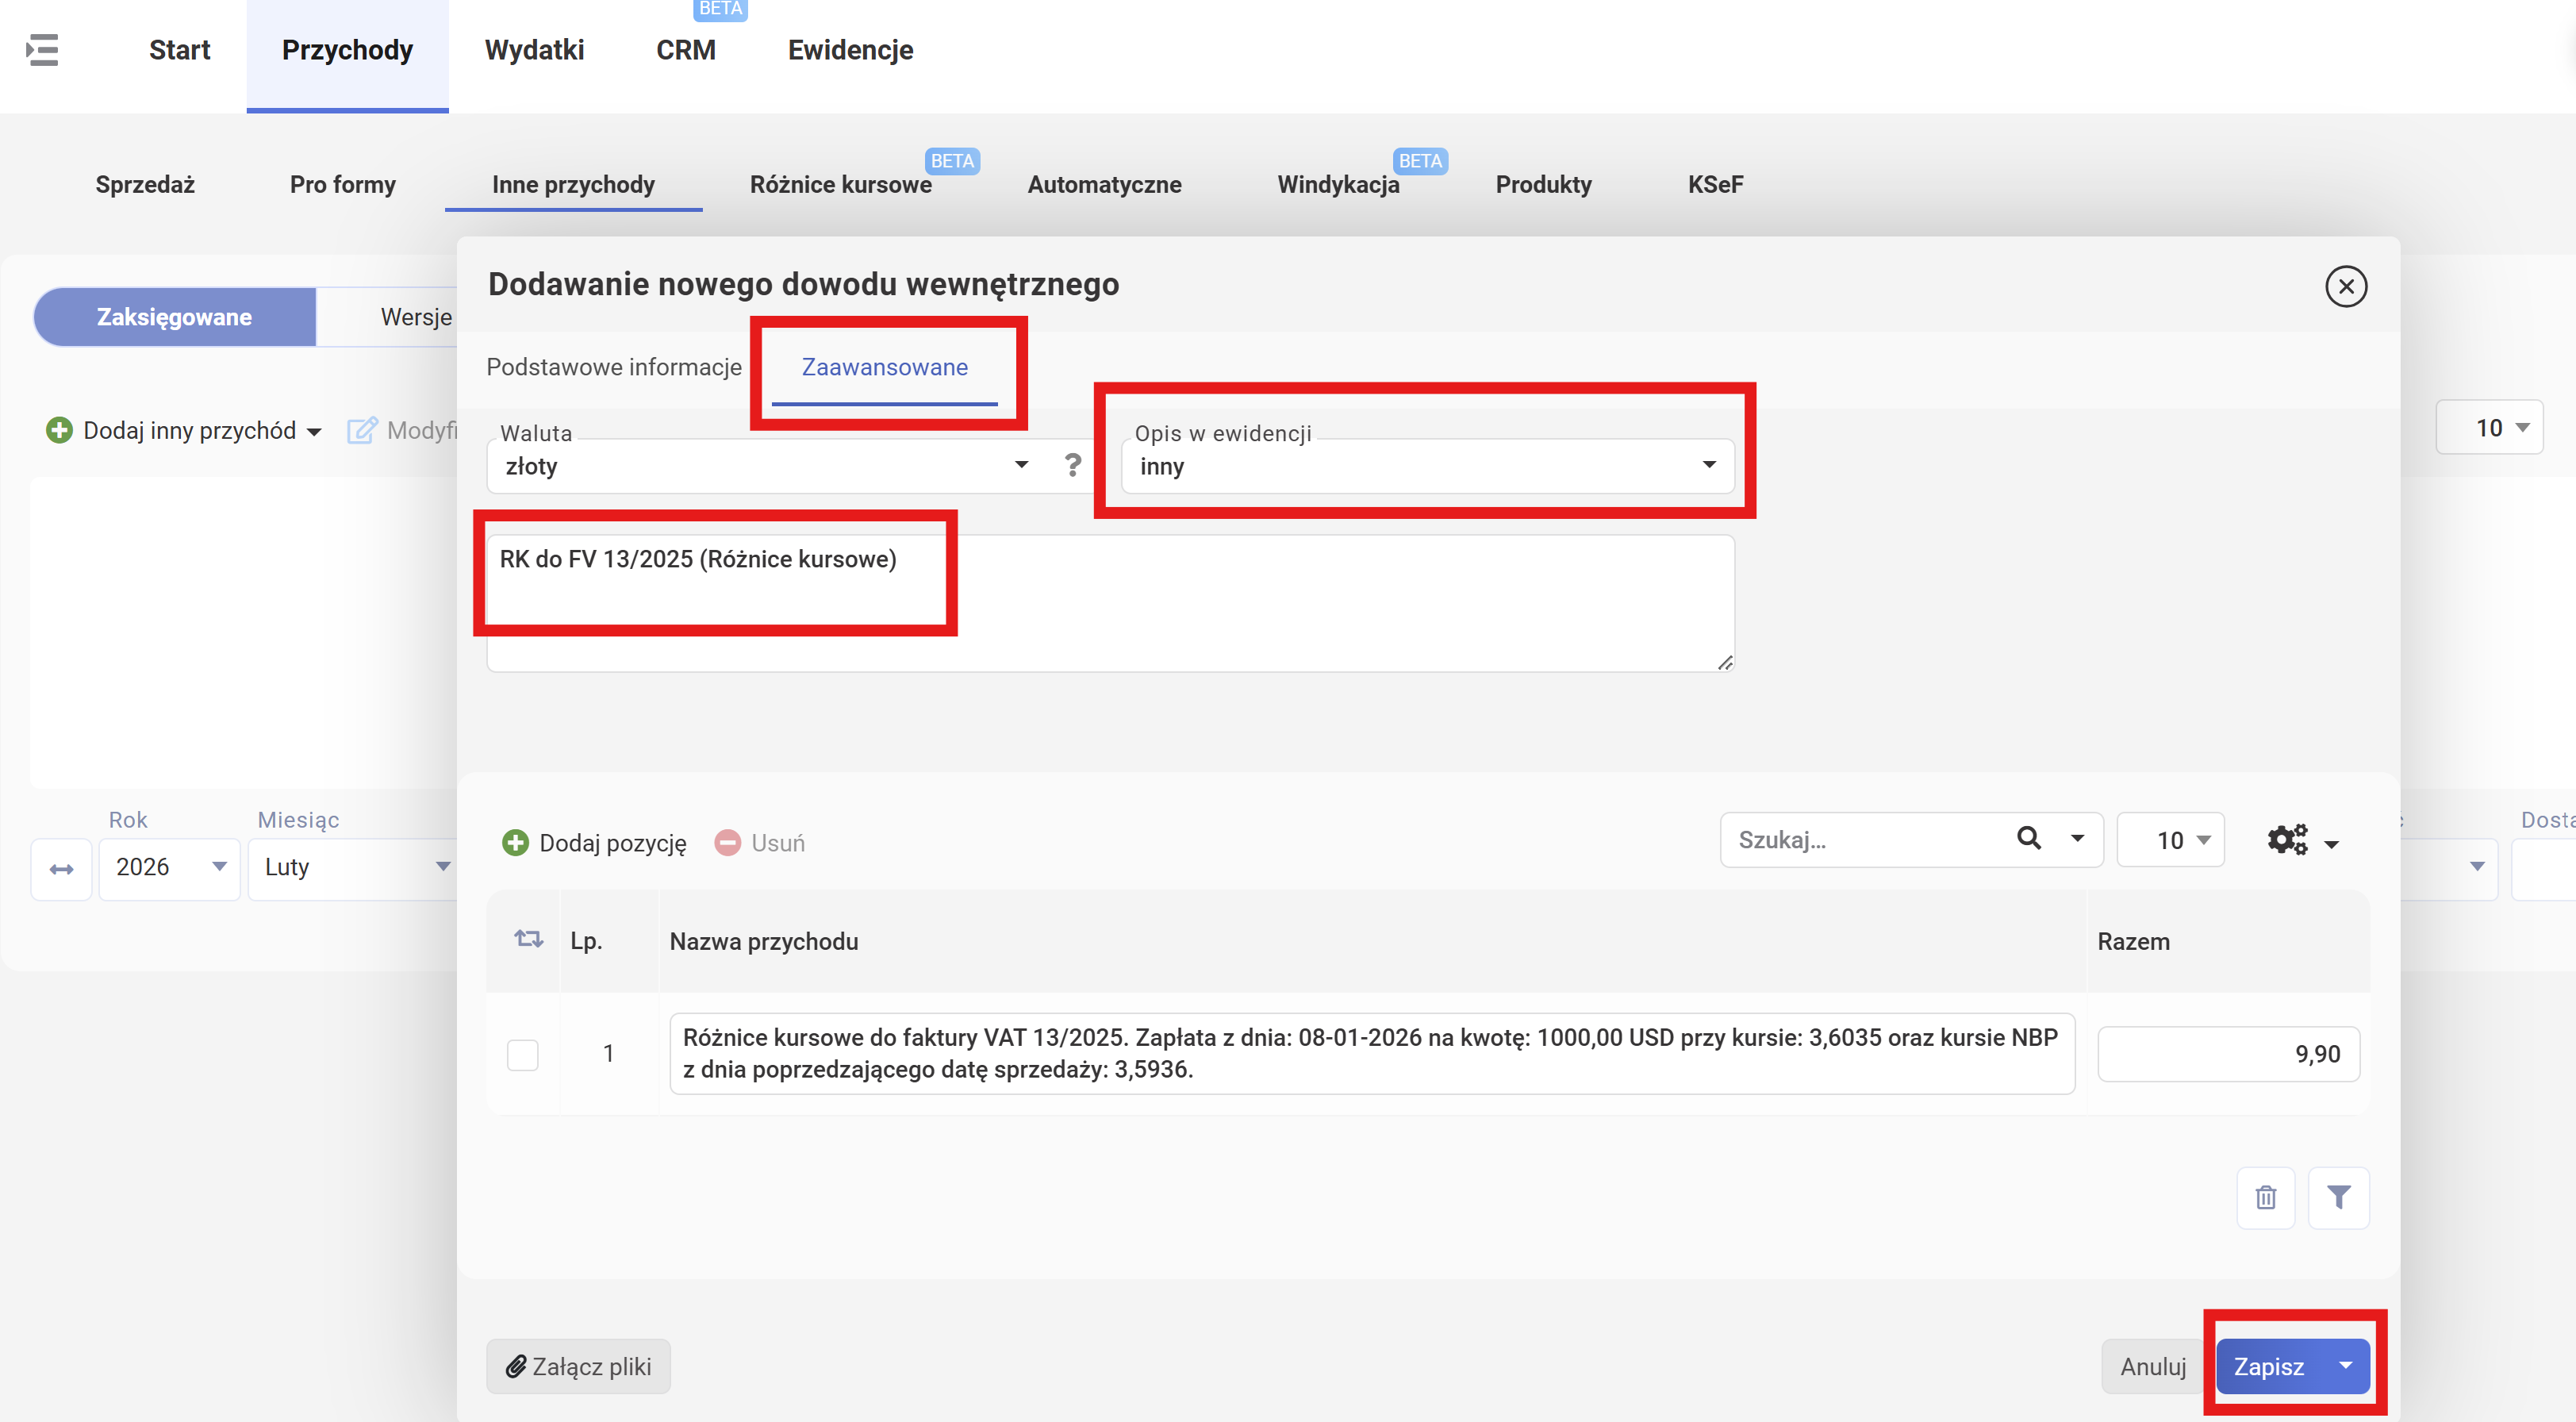Click the Dodaj pozycję button

coord(594,843)
